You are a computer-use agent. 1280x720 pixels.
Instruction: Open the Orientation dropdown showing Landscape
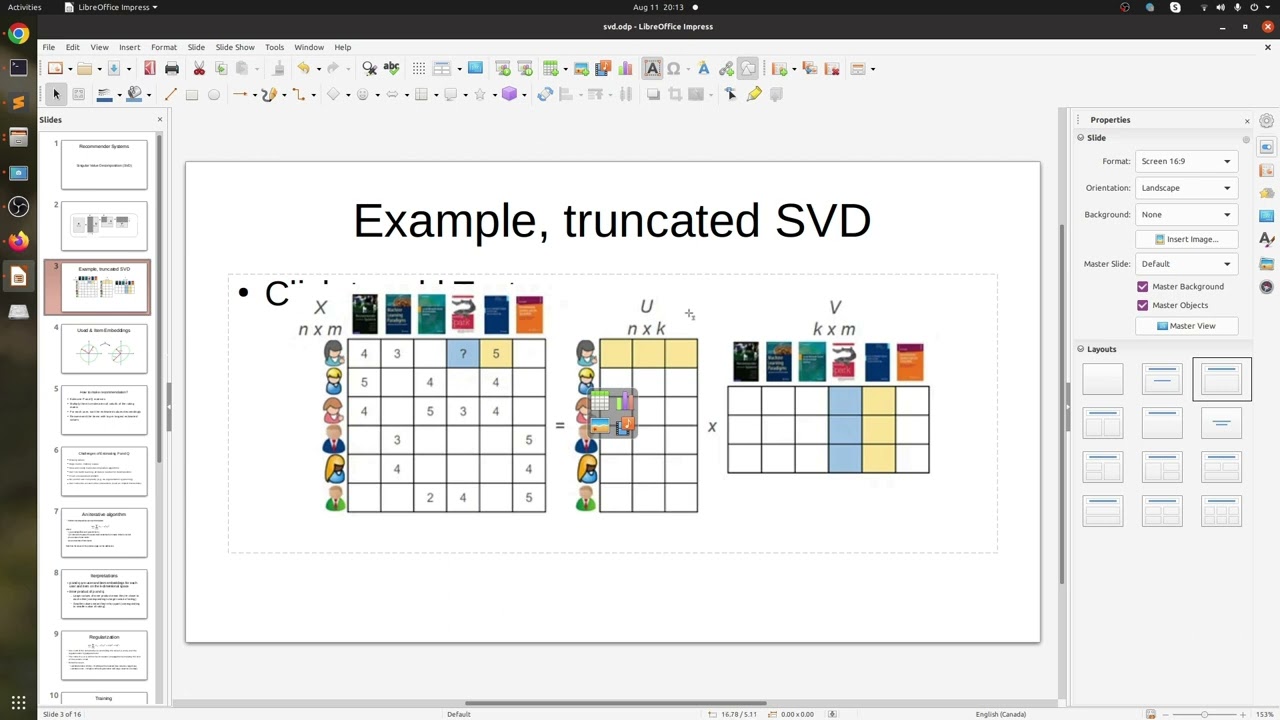coord(1186,188)
